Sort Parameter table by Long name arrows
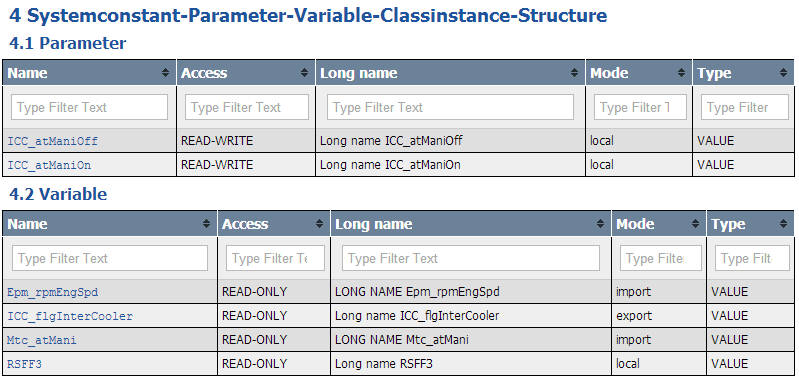This screenshot has height=381, width=799. [575, 73]
